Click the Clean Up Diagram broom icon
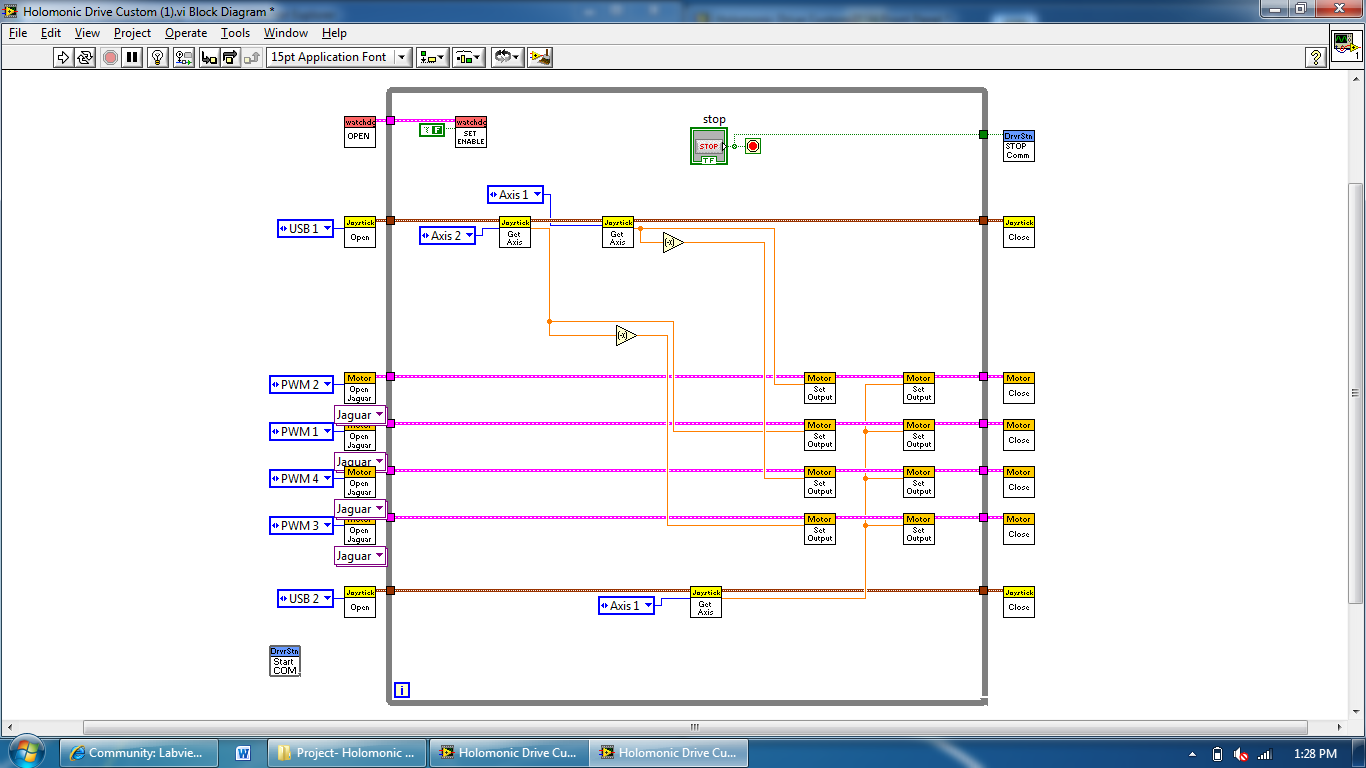Viewport: 1366px width, 768px height. [541, 57]
